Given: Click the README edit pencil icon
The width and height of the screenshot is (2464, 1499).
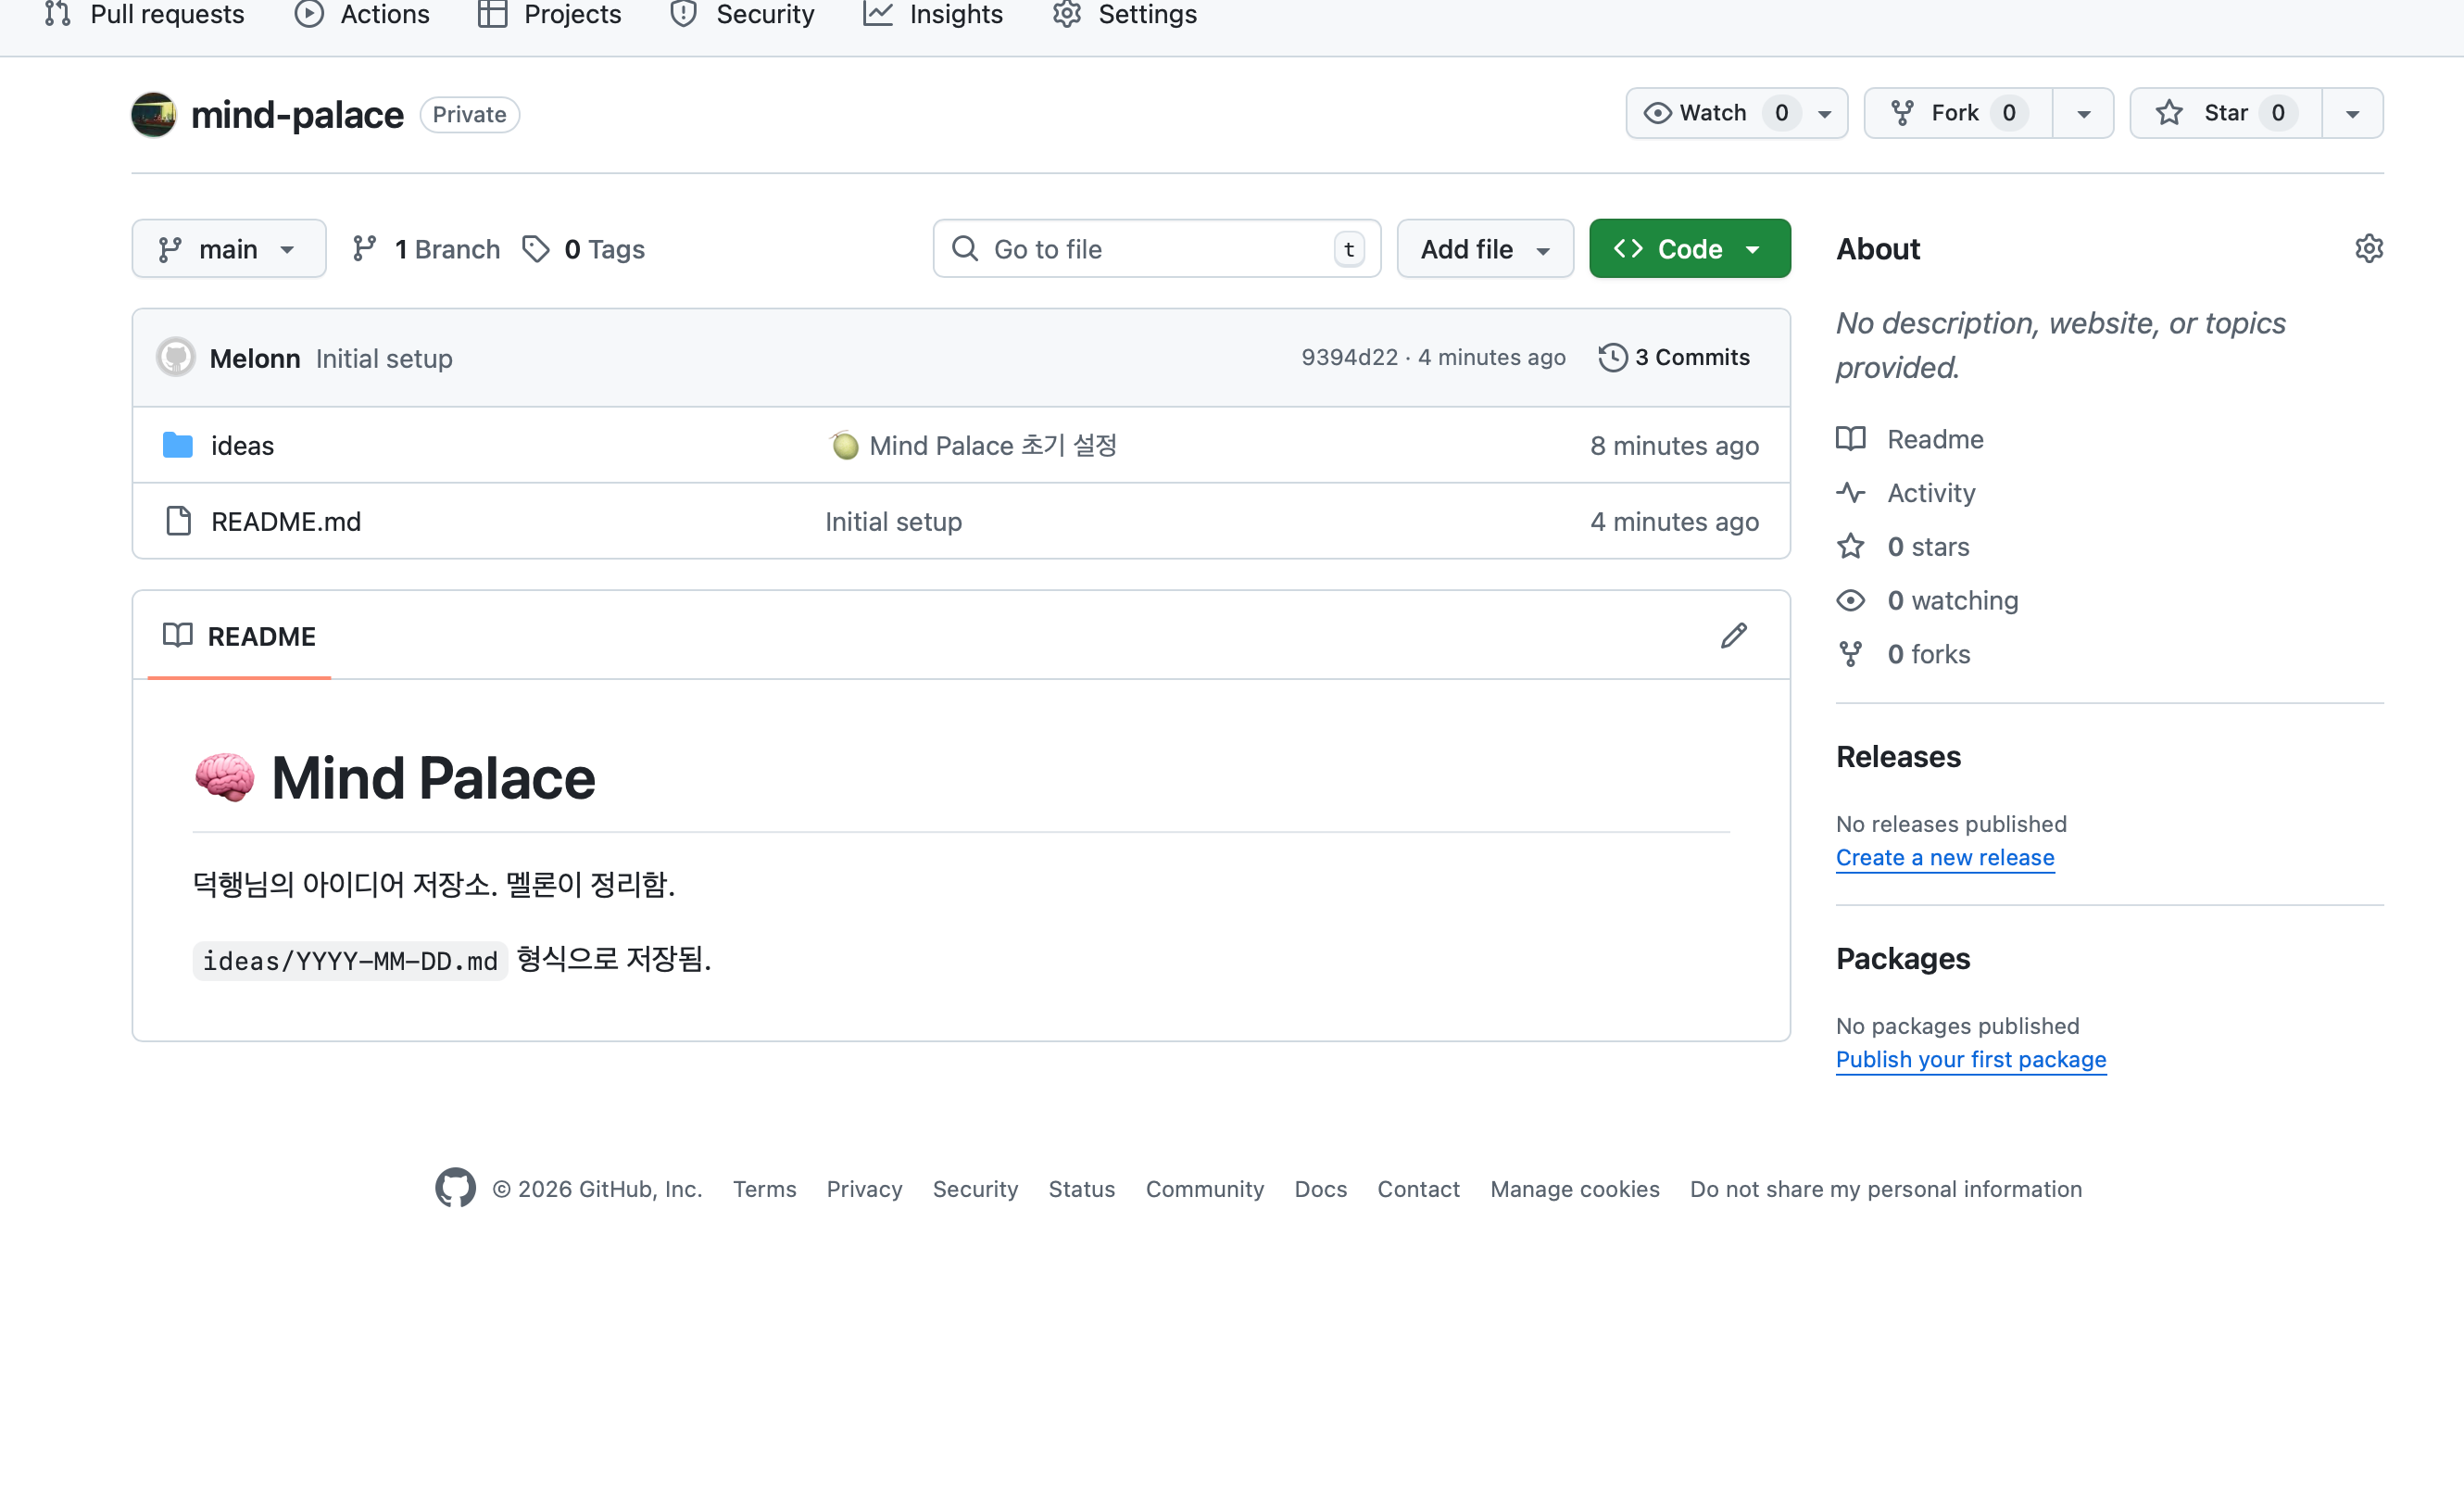Looking at the screenshot, I should coord(1733,636).
